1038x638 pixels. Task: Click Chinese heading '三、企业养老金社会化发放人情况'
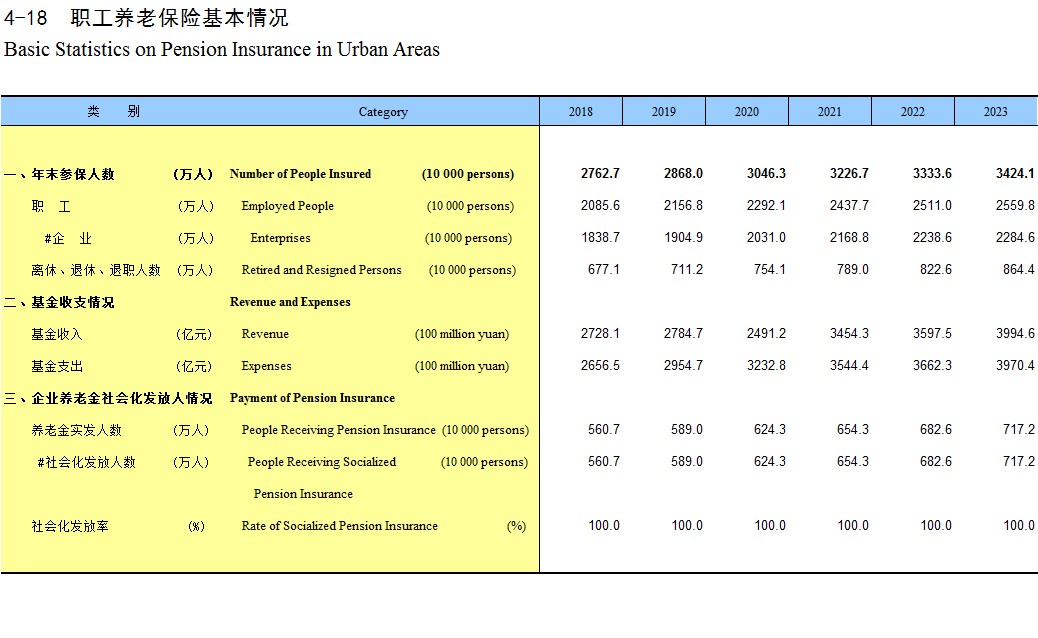click(x=108, y=398)
